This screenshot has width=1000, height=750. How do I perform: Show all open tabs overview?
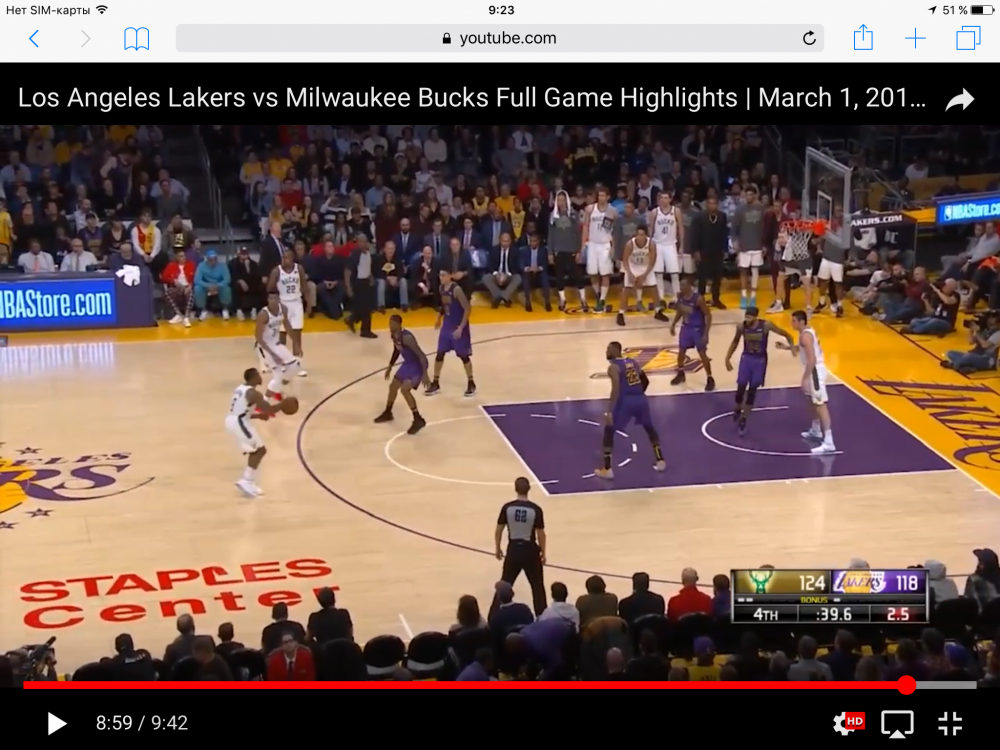[x=968, y=39]
